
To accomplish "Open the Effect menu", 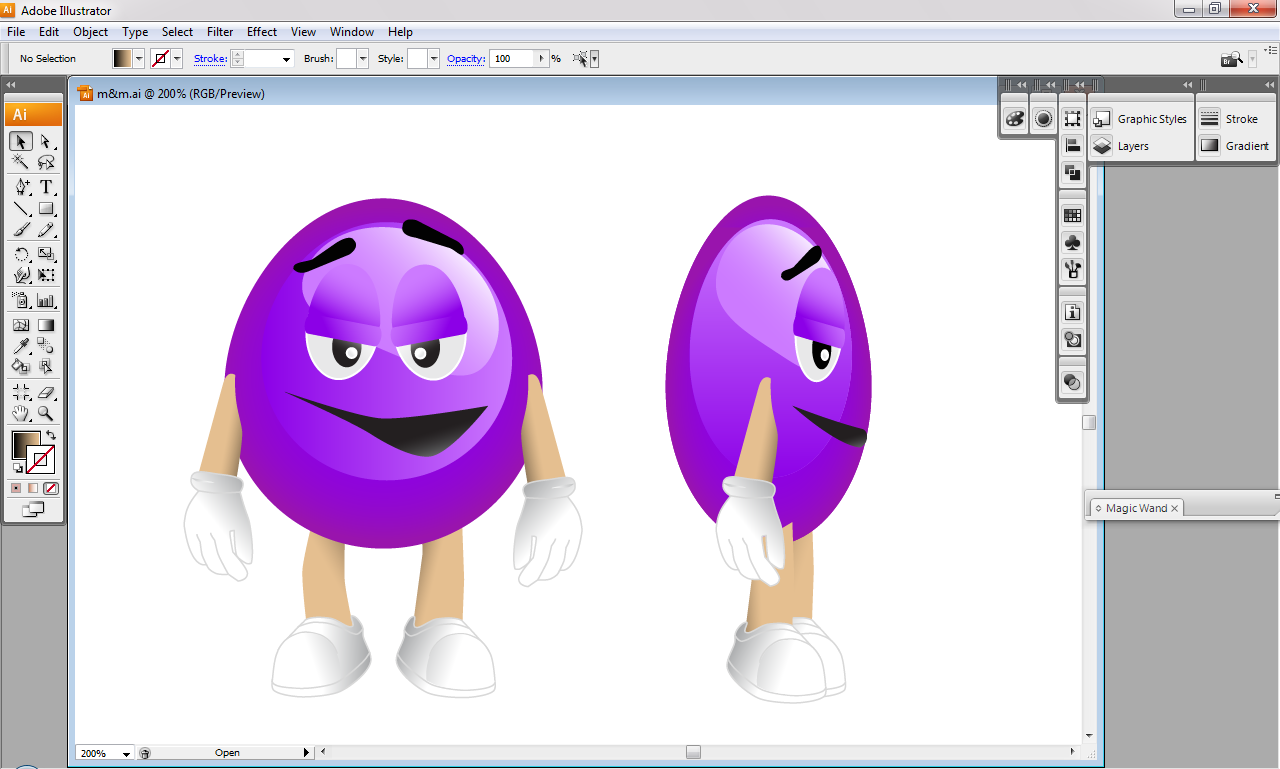I will tap(262, 32).
